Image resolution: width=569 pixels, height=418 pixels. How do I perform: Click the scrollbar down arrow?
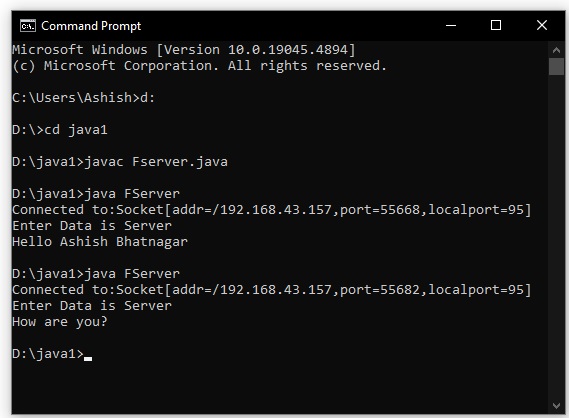pos(556,406)
